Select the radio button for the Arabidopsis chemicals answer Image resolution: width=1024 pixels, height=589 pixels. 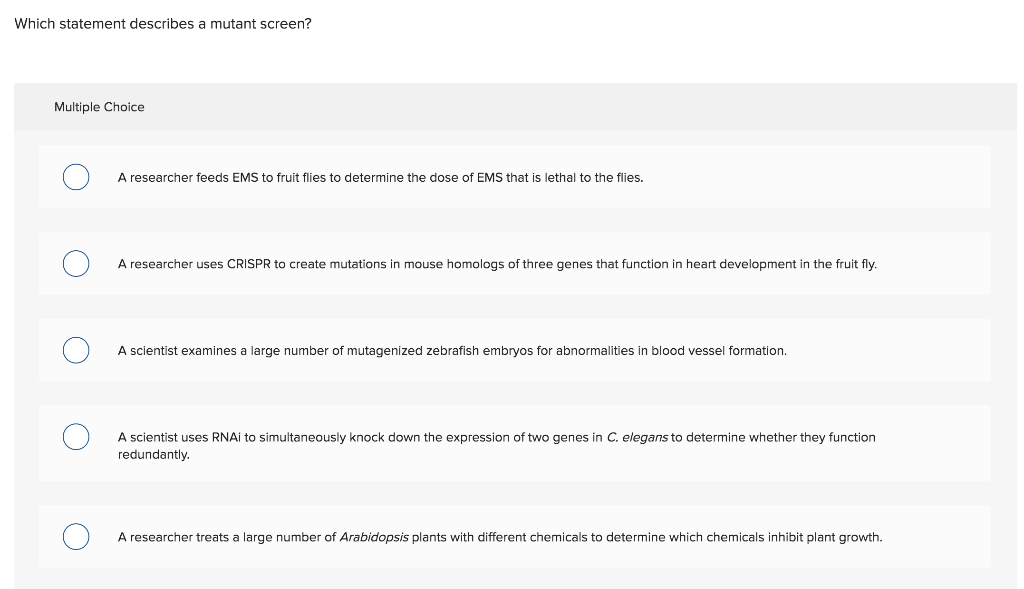pos(76,536)
